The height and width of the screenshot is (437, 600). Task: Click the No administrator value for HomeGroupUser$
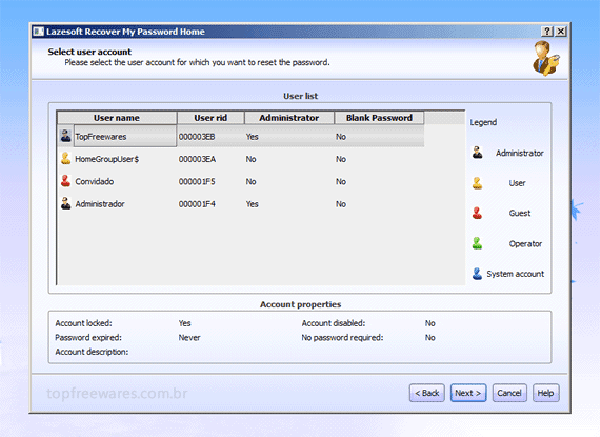tap(251, 159)
